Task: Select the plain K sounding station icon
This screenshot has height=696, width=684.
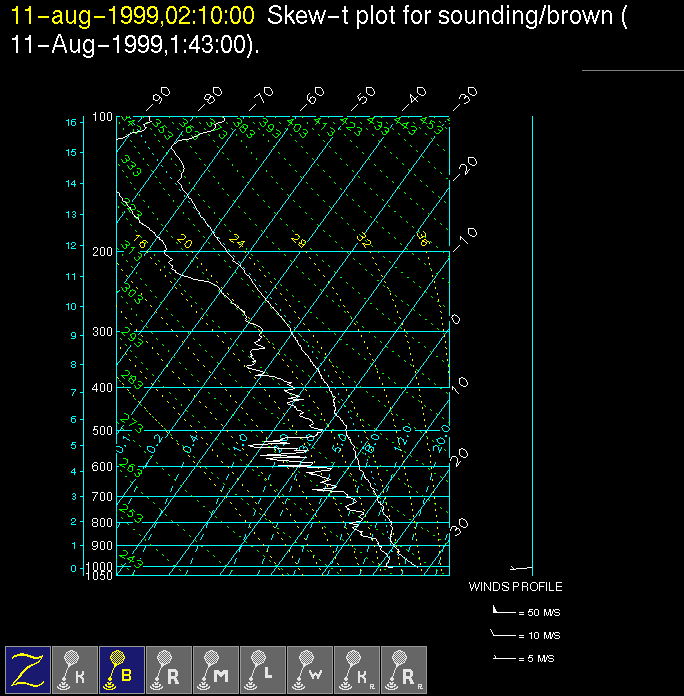Action: pyautogui.click(x=75, y=669)
